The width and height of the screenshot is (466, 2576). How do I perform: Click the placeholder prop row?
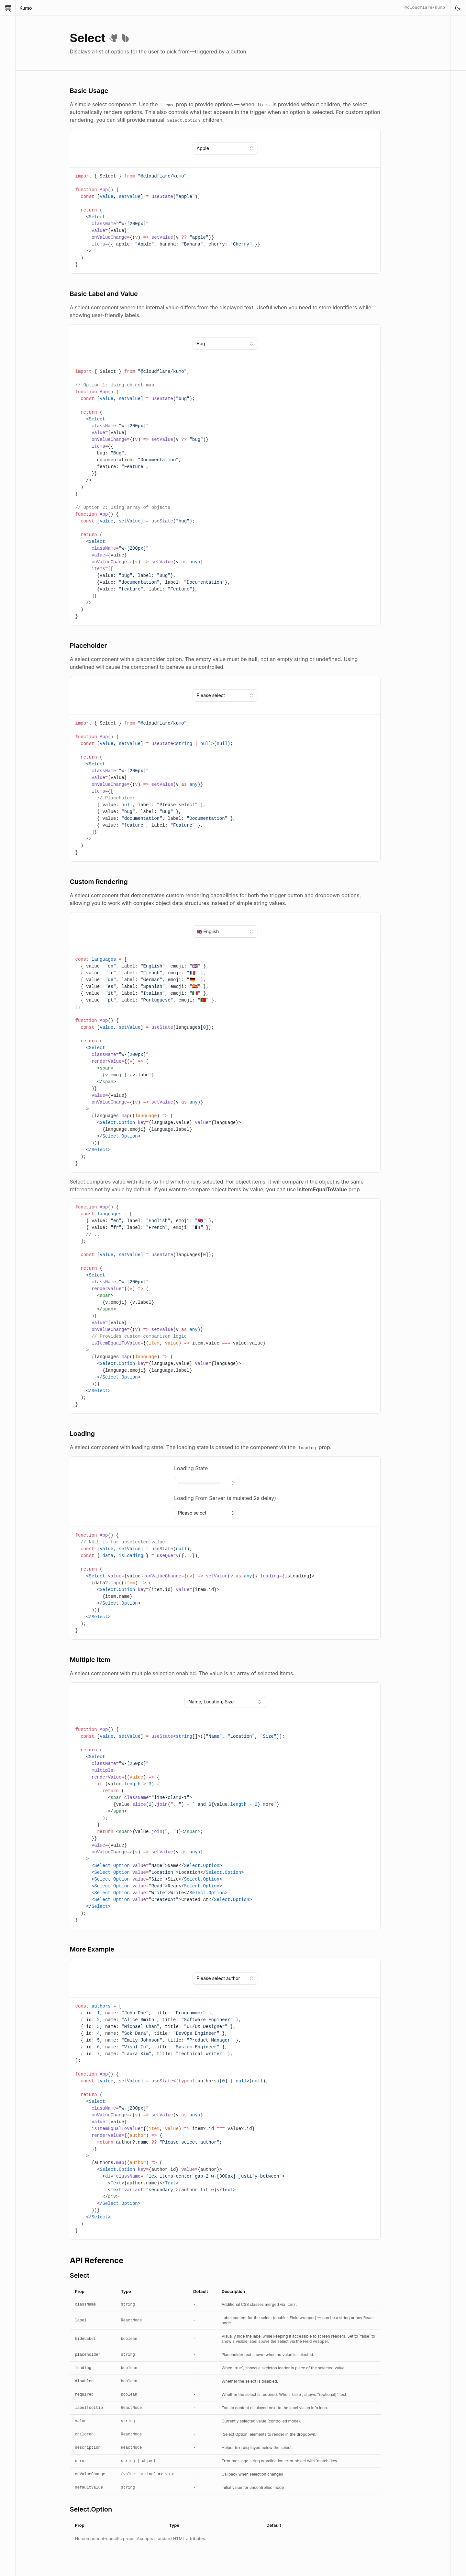(225, 2354)
